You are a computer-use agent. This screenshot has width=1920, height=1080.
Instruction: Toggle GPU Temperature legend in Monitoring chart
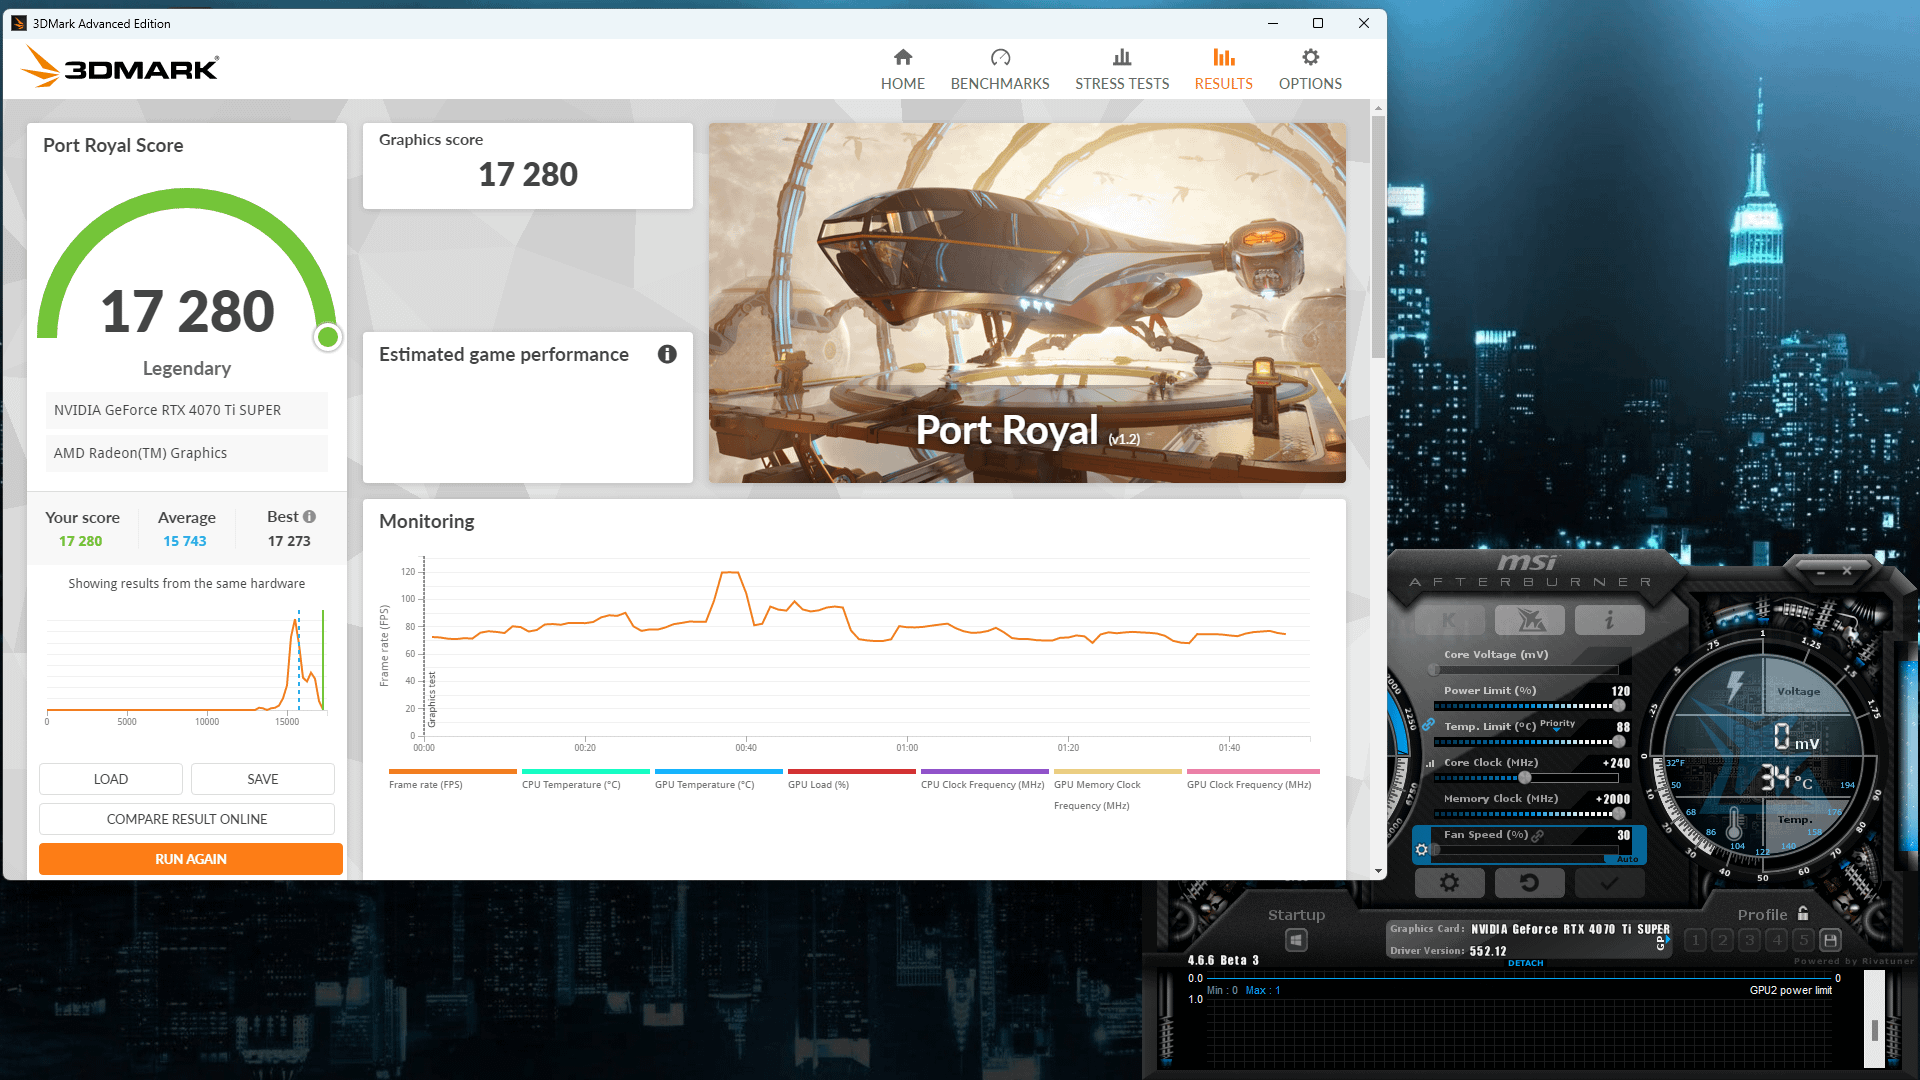pos(718,779)
